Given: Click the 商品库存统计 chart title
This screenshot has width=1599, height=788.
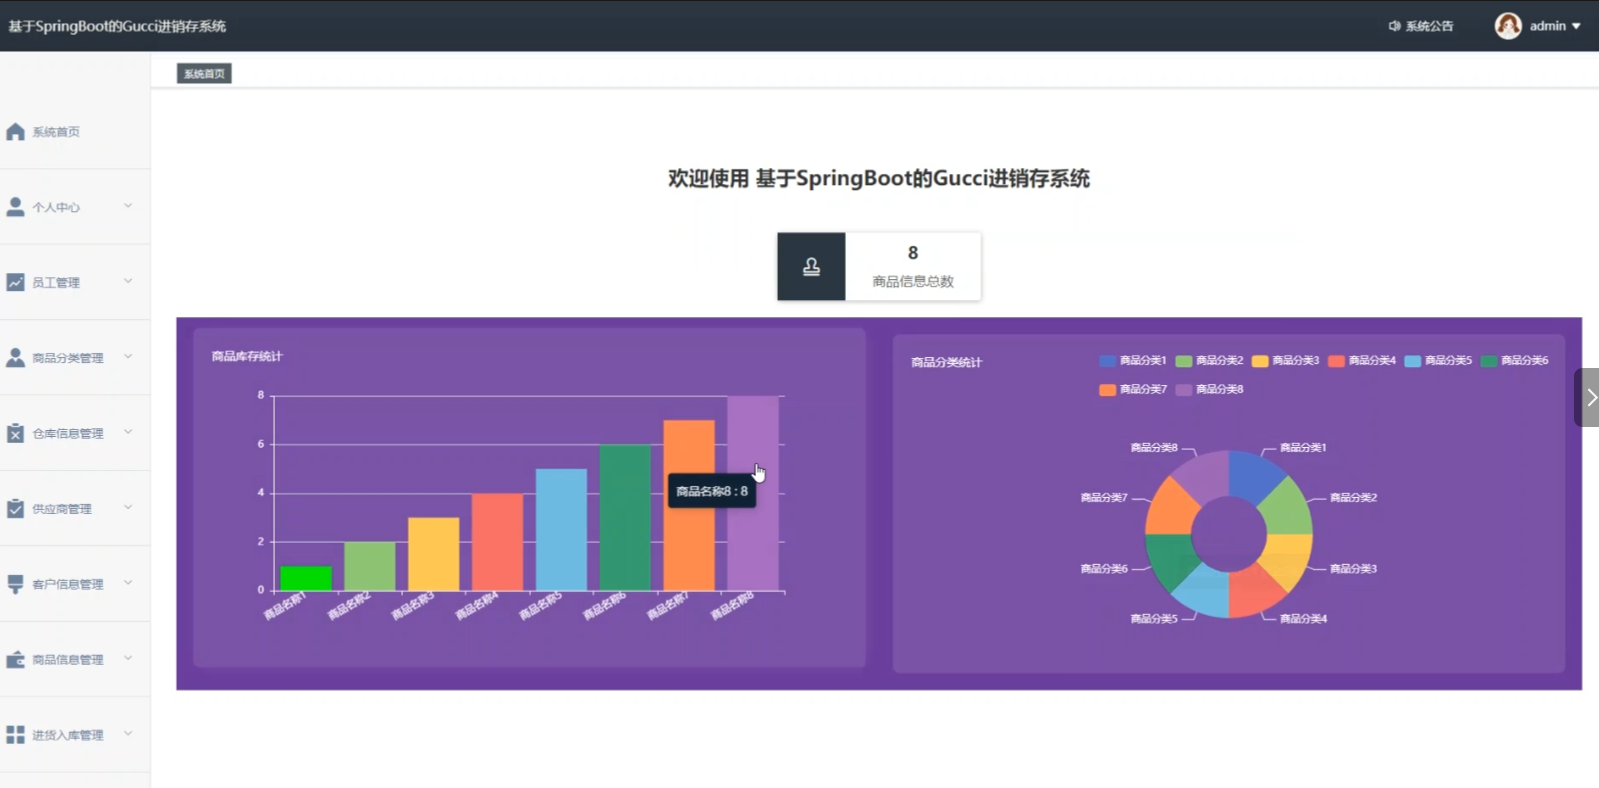Looking at the screenshot, I should [x=247, y=356].
